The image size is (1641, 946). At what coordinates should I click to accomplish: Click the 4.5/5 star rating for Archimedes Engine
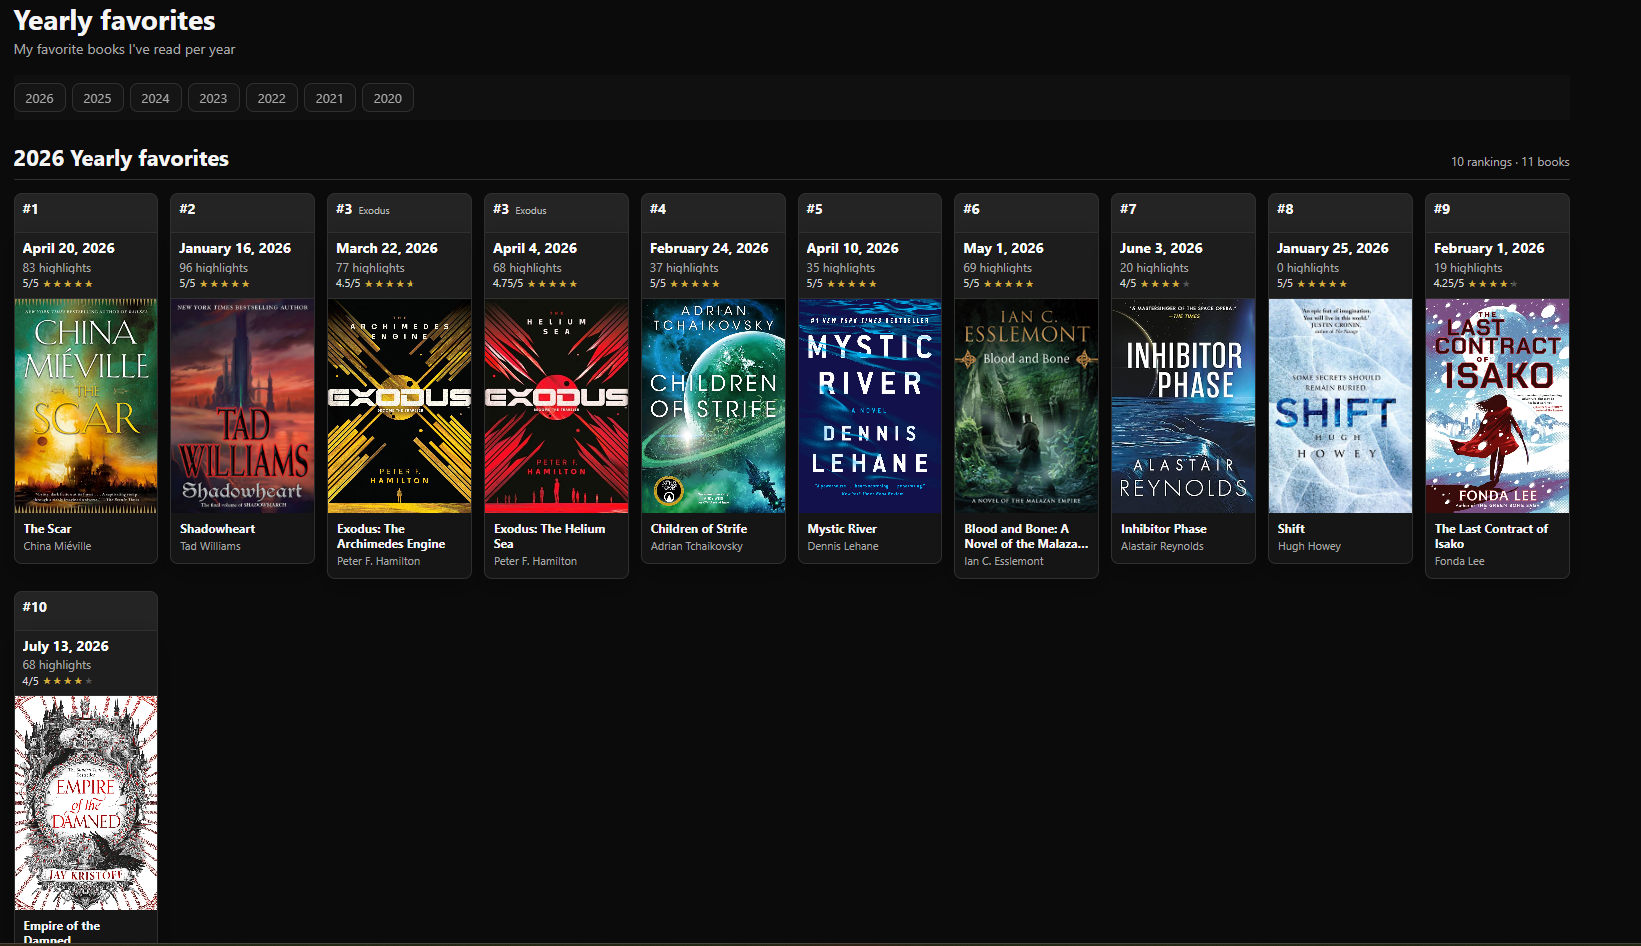pyautogui.click(x=376, y=284)
